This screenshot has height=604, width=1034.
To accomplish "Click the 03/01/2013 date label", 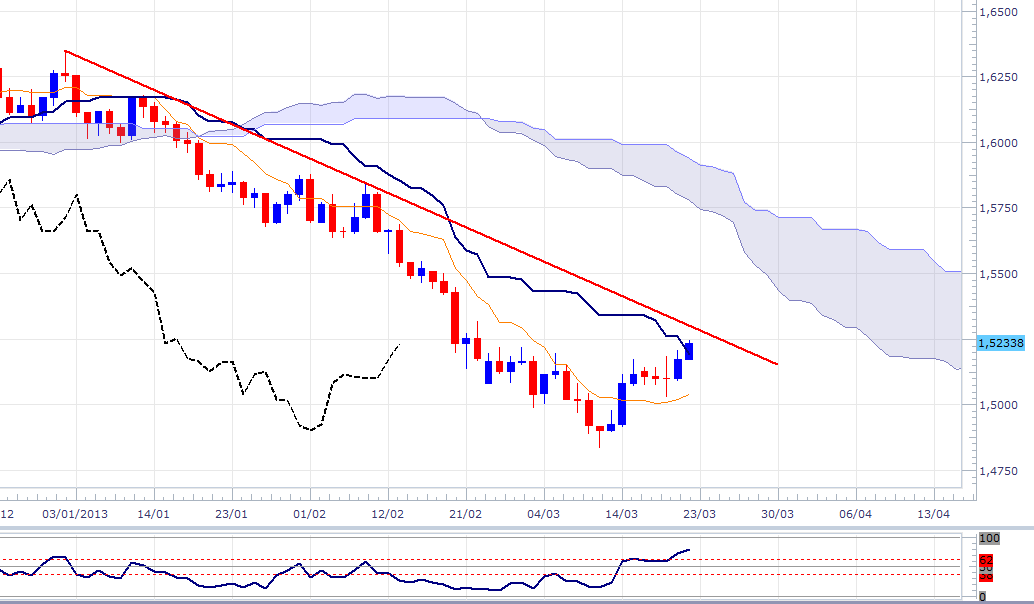I will point(76,513).
